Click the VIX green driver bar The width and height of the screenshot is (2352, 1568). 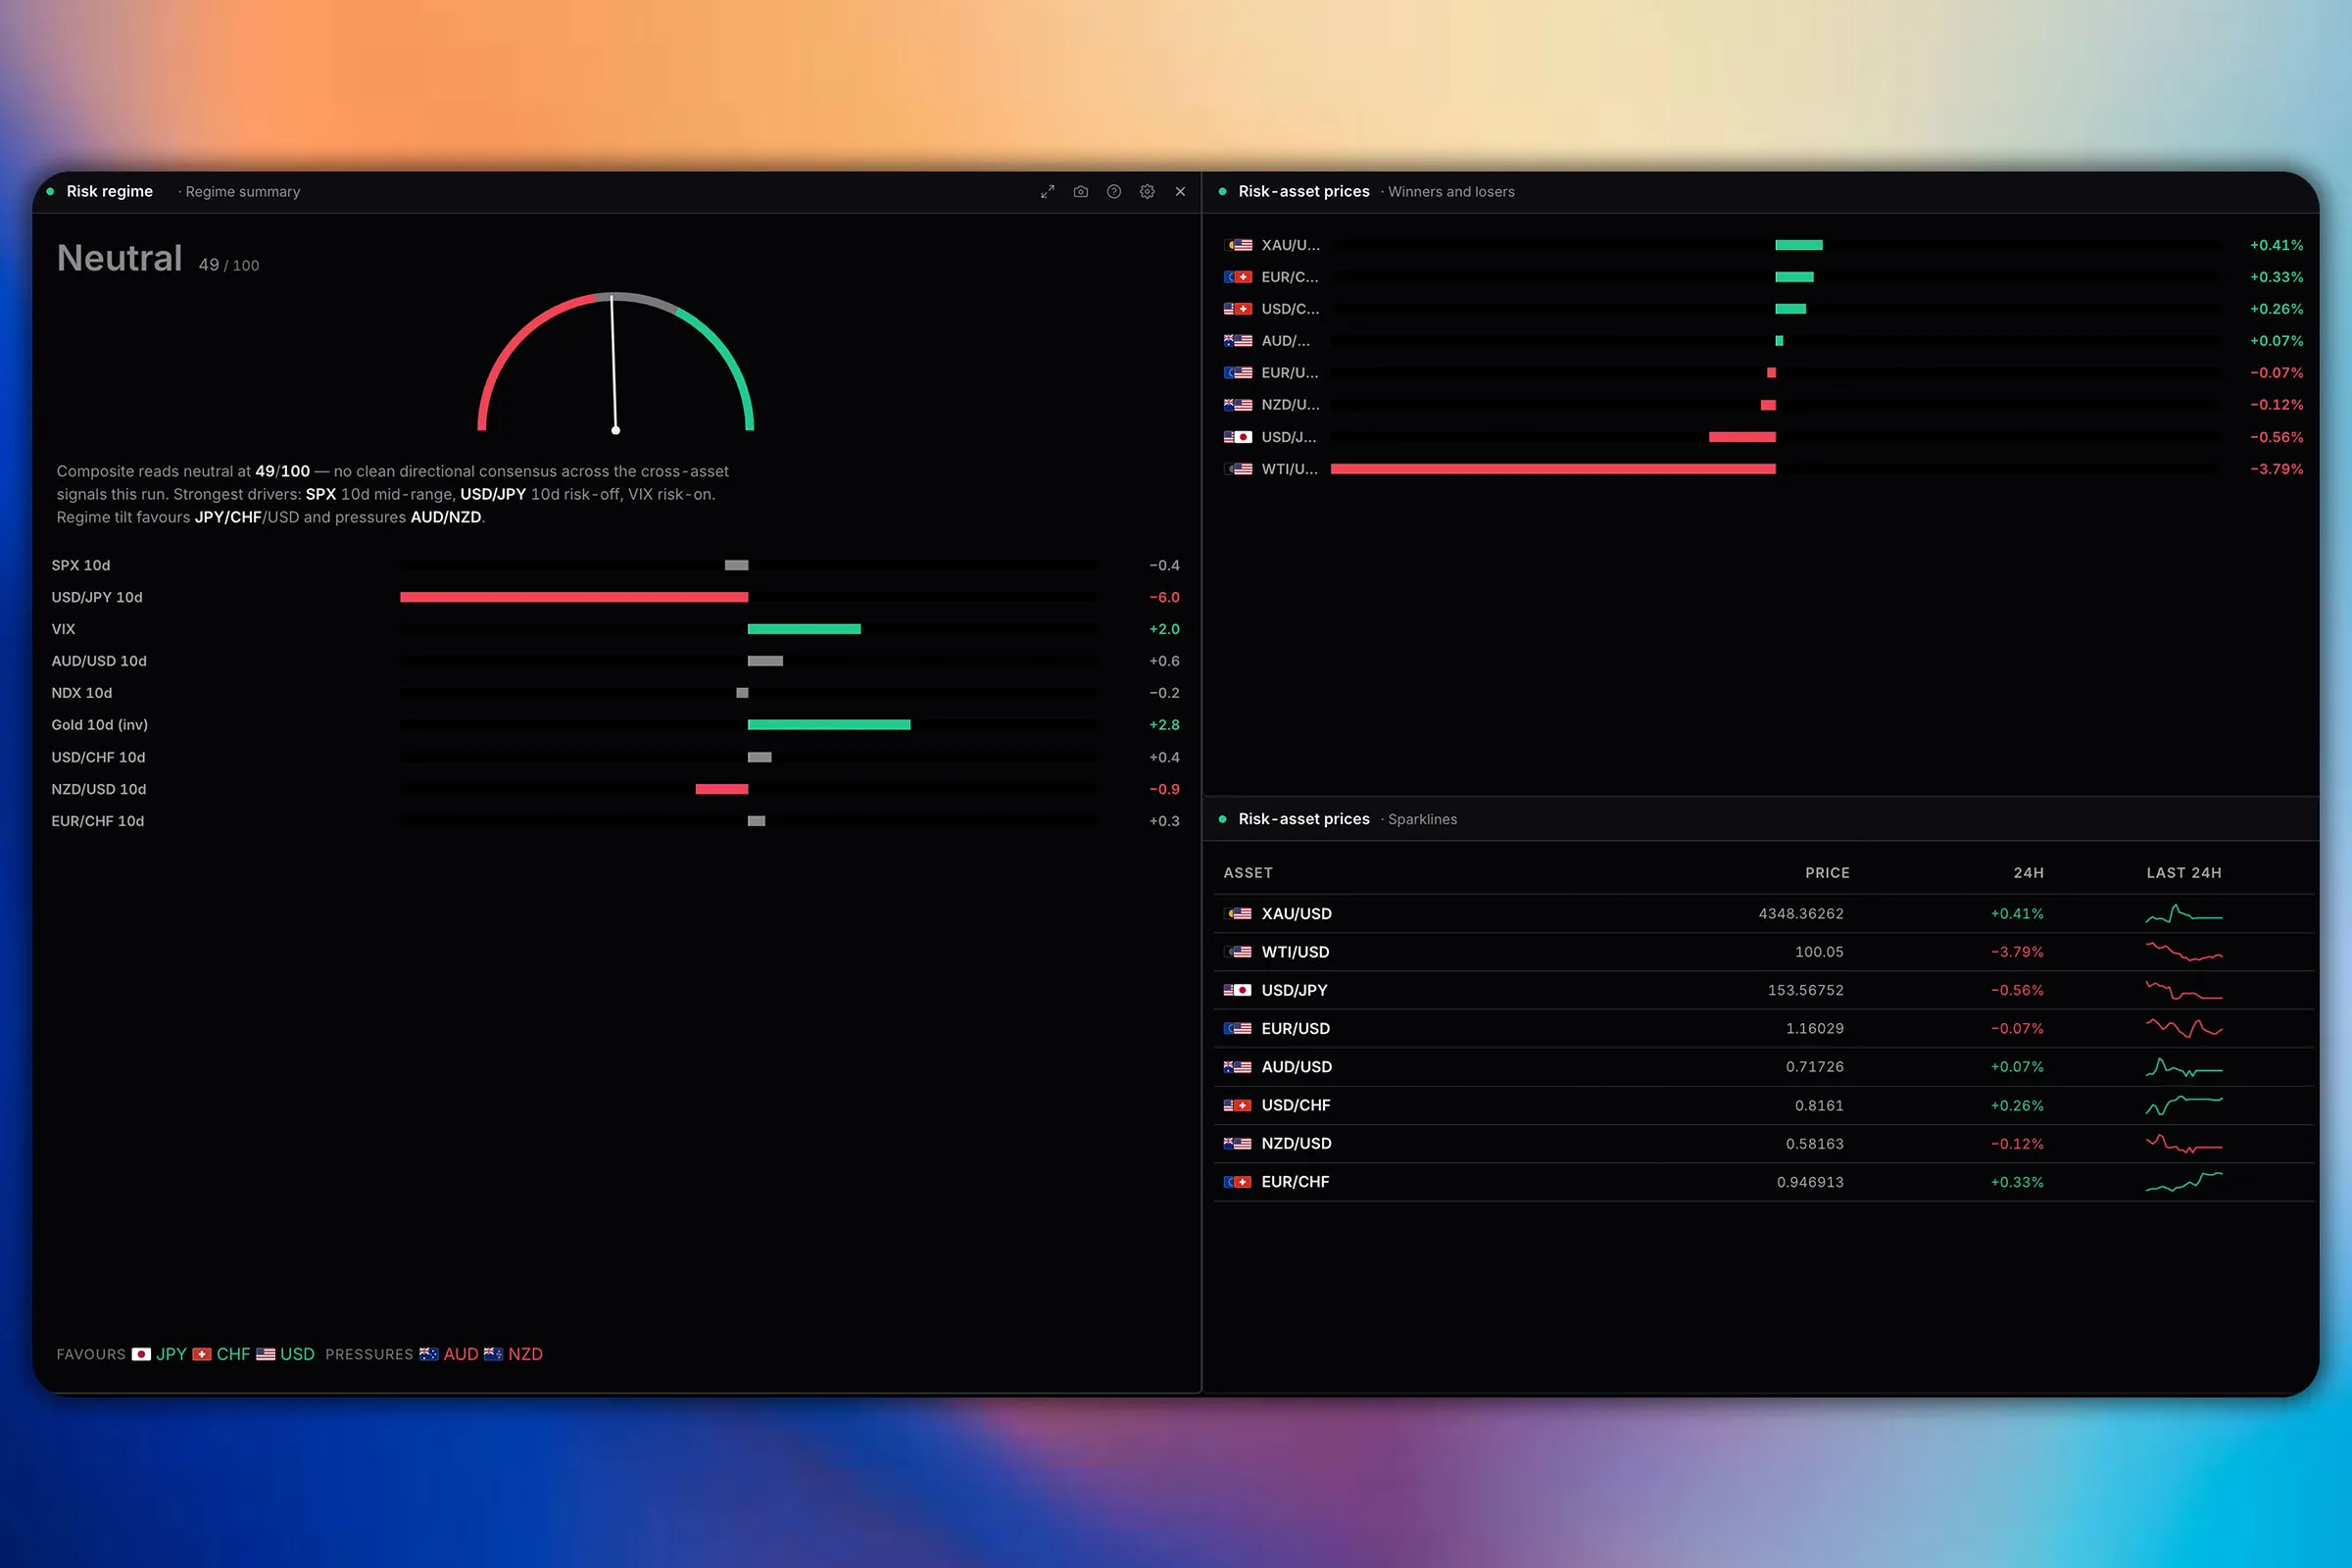tap(804, 629)
